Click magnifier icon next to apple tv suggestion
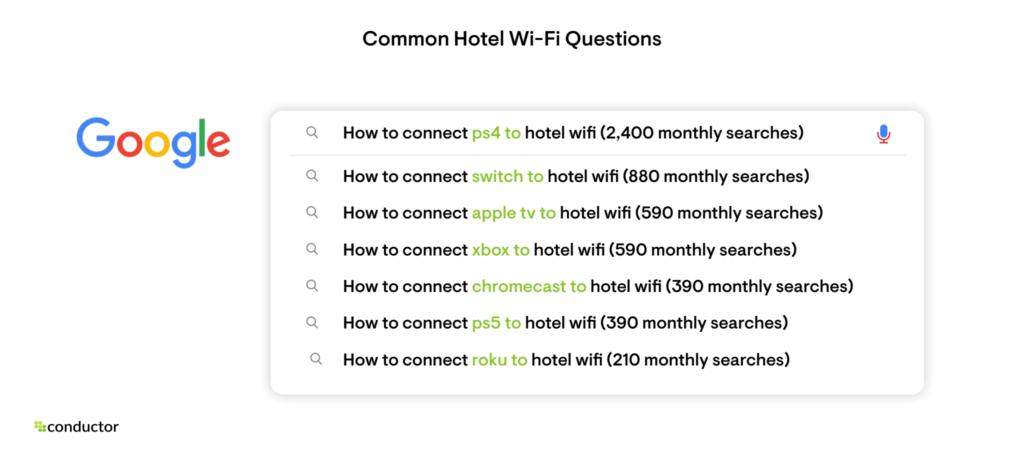1024x465 pixels. coord(312,212)
